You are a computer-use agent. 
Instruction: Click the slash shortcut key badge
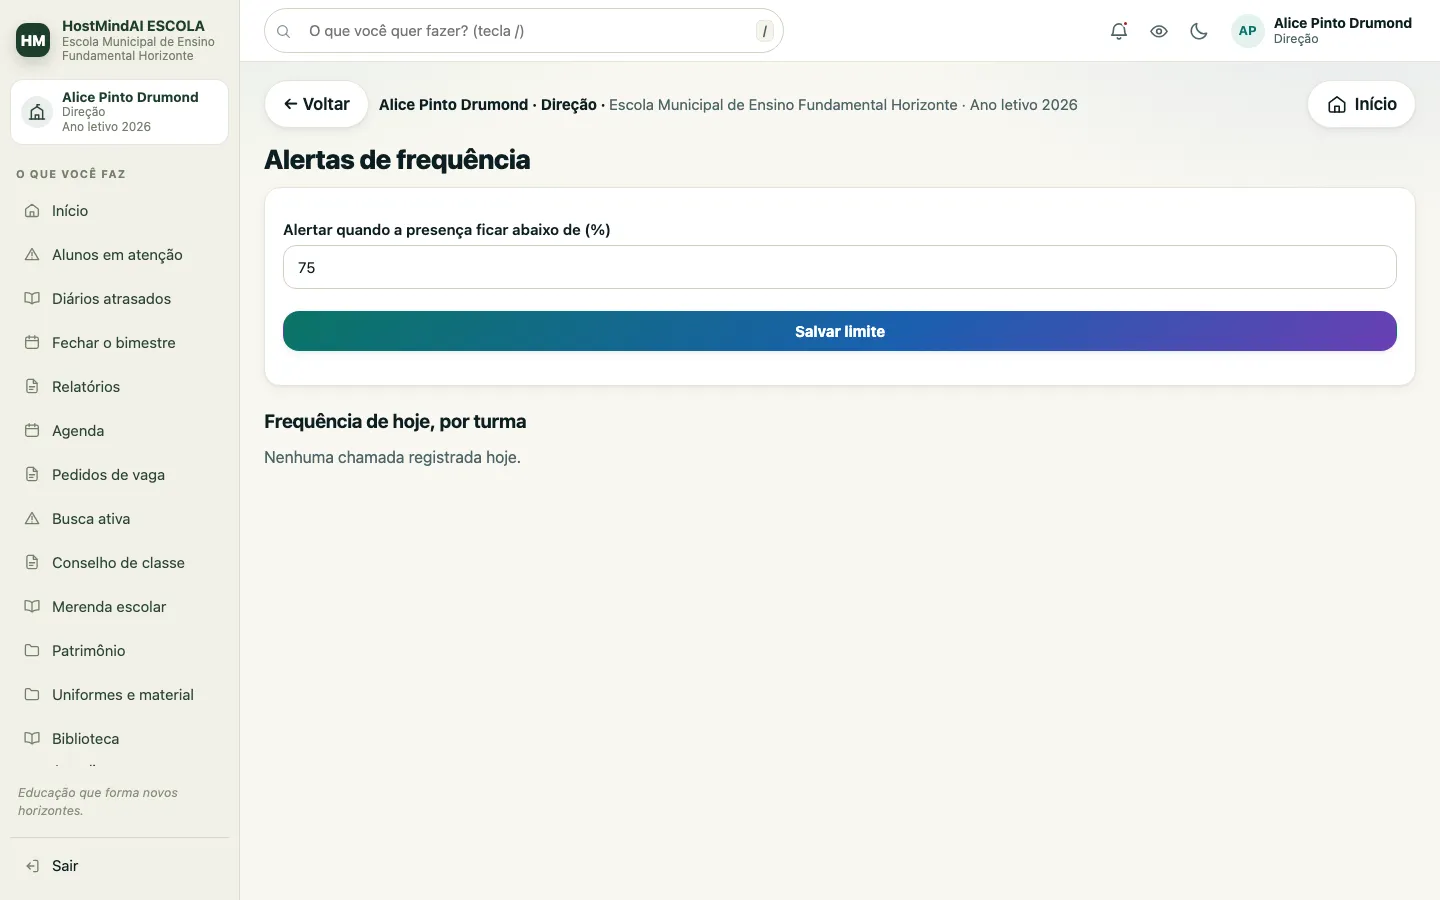pyautogui.click(x=765, y=31)
